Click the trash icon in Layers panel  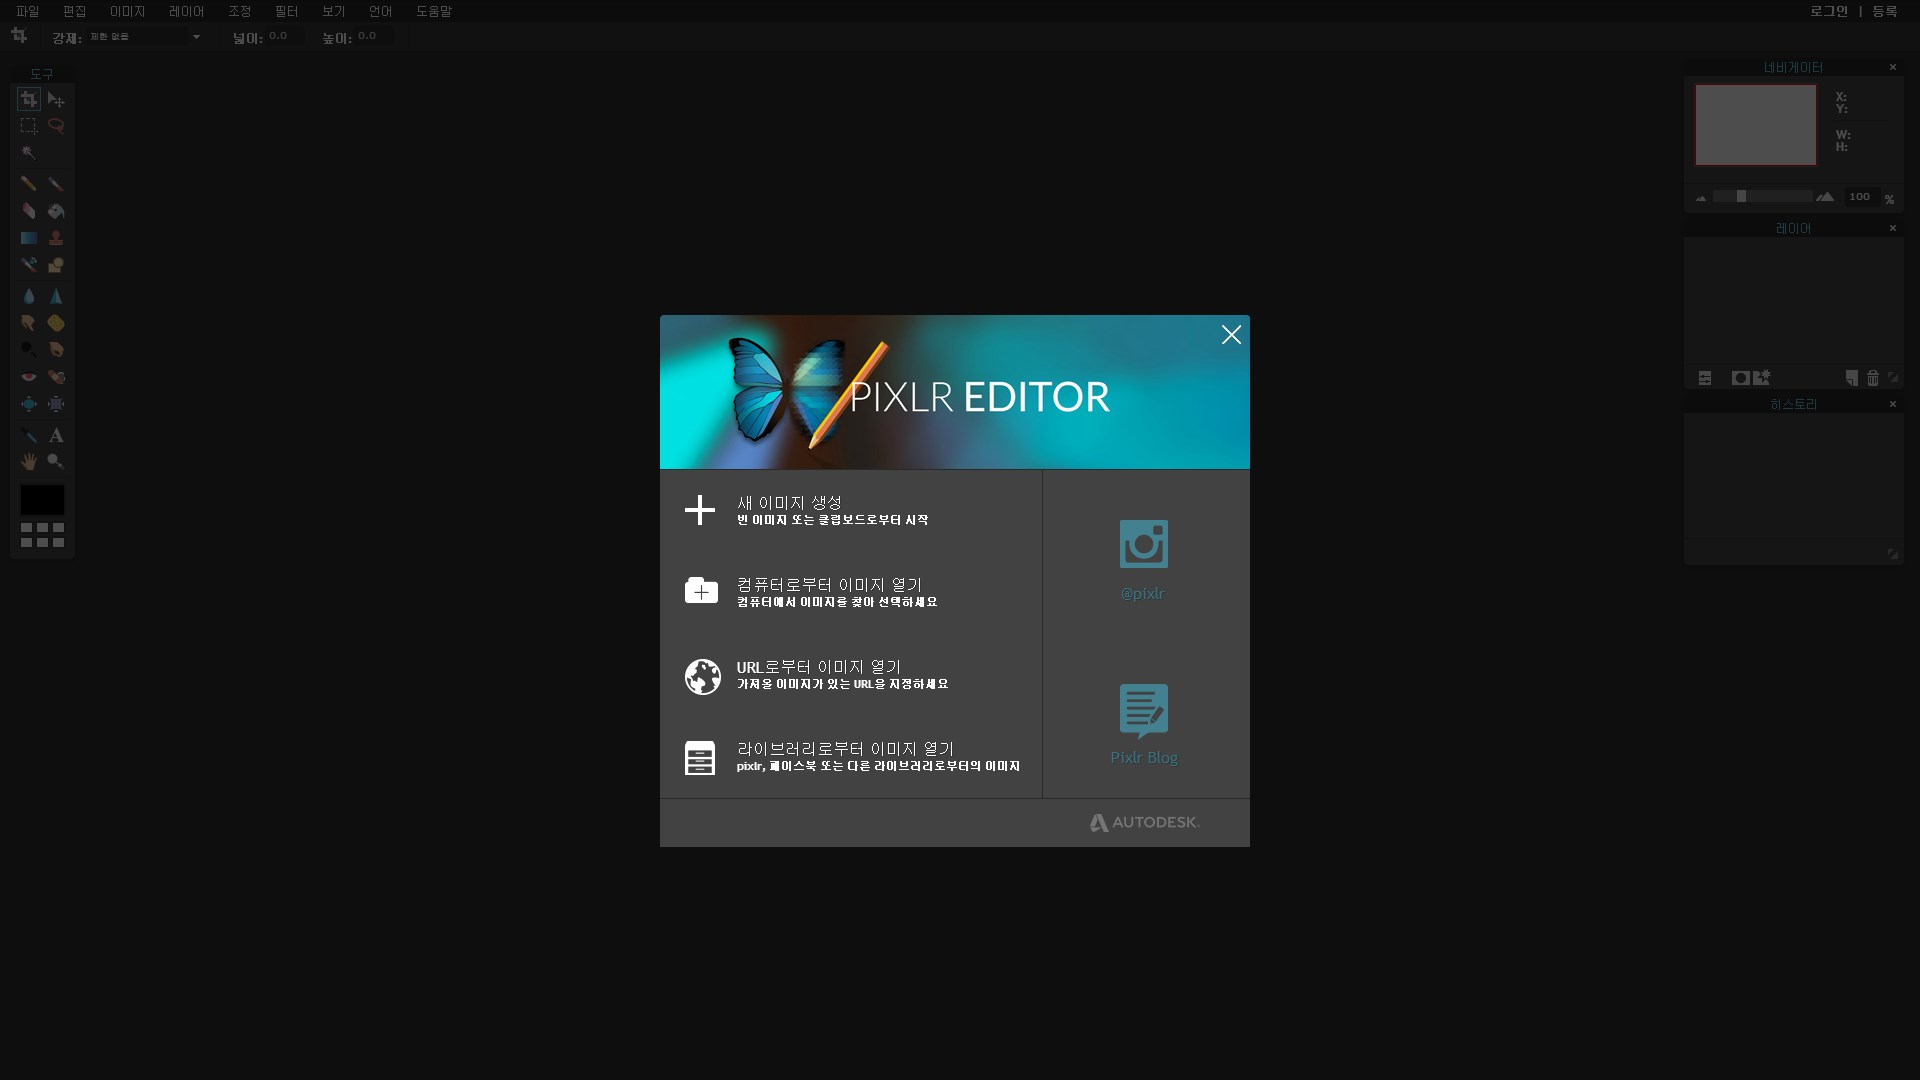pos(1872,378)
